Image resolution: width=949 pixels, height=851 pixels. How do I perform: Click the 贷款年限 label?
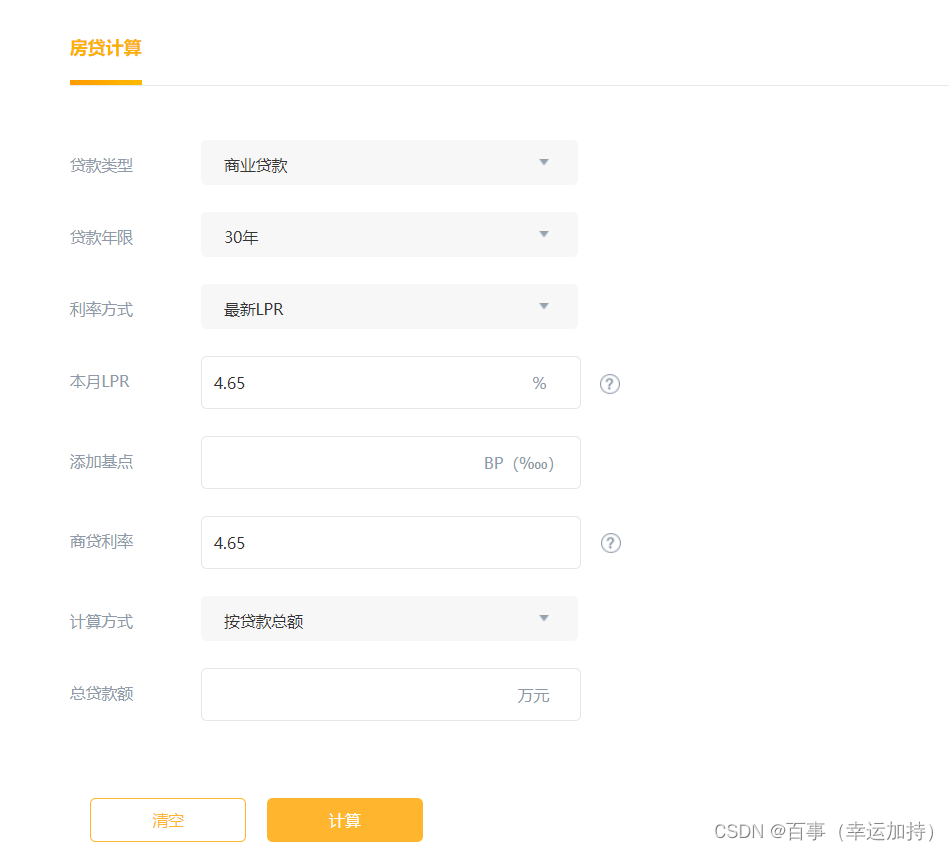click(101, 237)
